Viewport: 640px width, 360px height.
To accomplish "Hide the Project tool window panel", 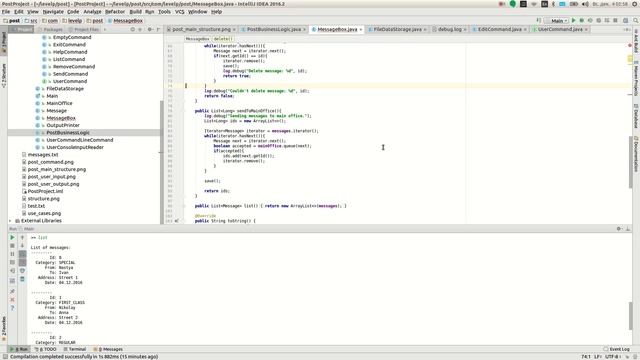I will tap(159, 29).
